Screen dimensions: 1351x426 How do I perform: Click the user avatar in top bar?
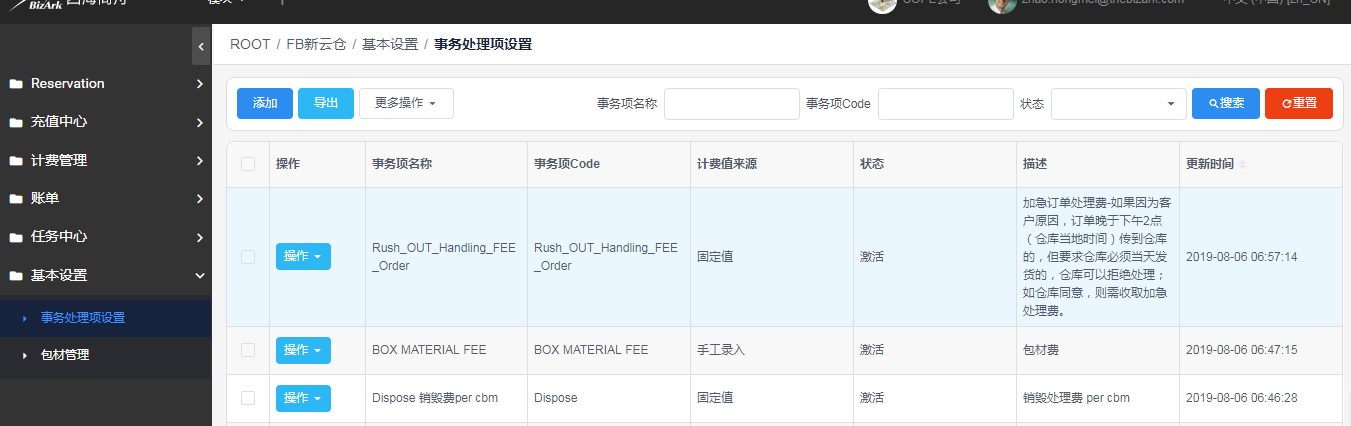tap(1002, 4)
